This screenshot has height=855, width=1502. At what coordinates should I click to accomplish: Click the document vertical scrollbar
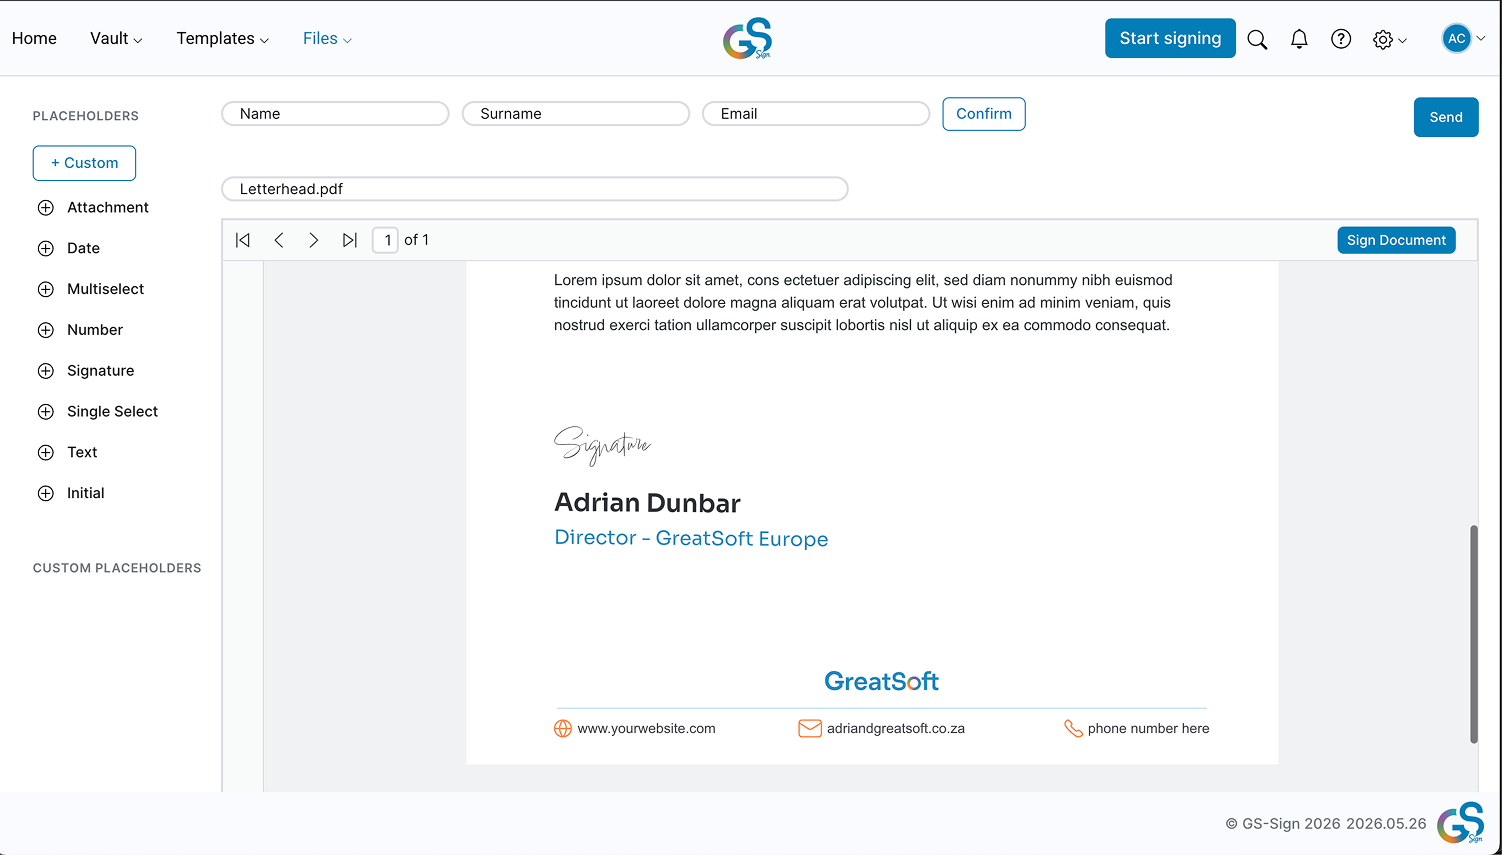click(x=1473, y=634)
